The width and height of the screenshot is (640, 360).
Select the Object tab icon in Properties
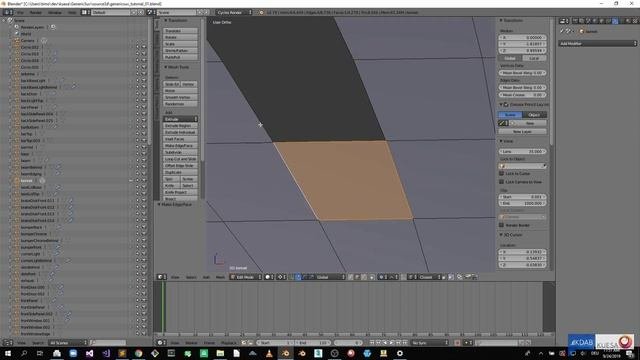pyautogui.click(x=601, y=20)
